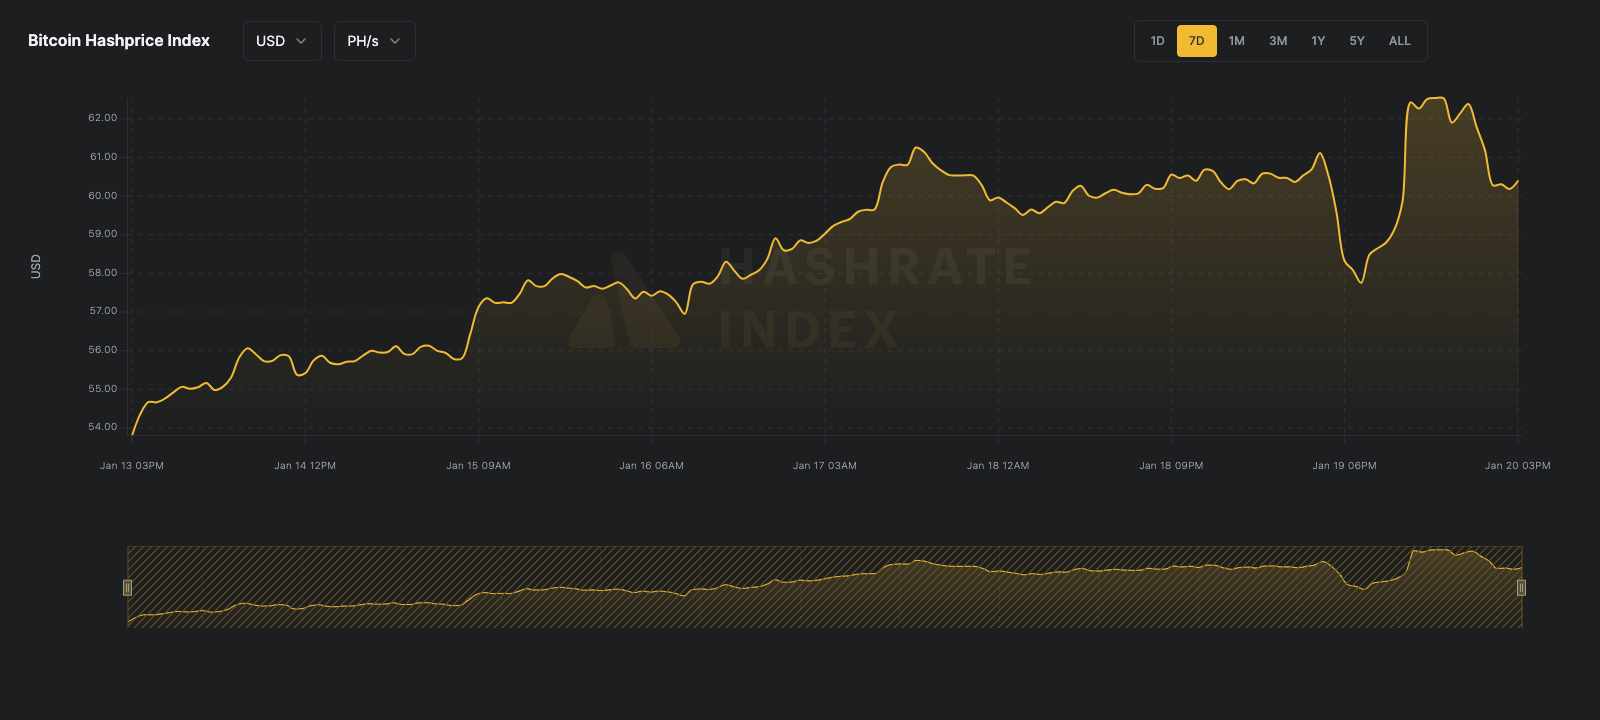Click the Jan 19 06PM axis label
The height and width of the screenshot is (720, 1600).
(x=1344, y=466)
